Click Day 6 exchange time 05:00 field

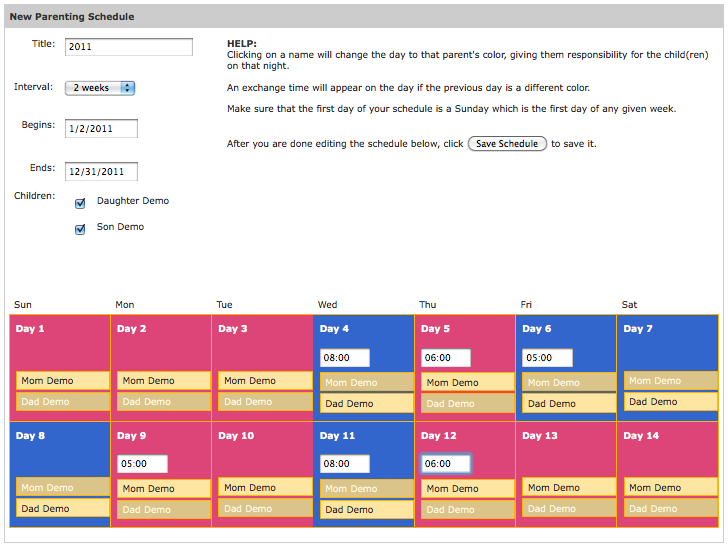pos(547,358)
